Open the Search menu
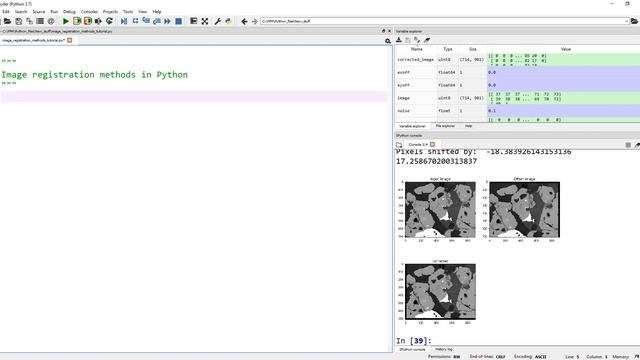The width and height of the screenshot is (640, 360). (x=21, y=12)
